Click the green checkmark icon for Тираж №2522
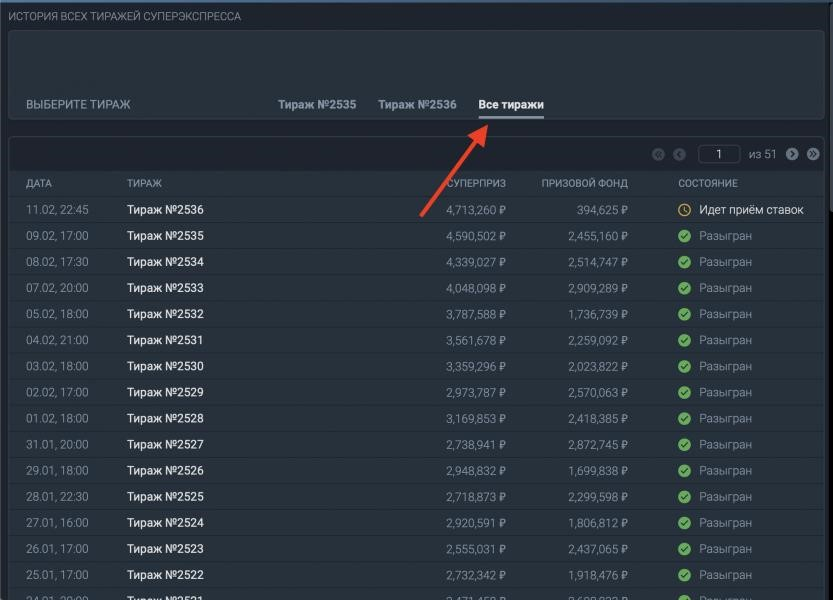This screenshot has width=833, height=600. pos(684,575)
